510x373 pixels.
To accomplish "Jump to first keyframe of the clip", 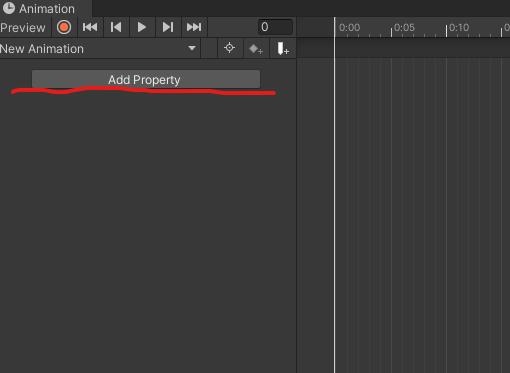I will click(90, 27).
